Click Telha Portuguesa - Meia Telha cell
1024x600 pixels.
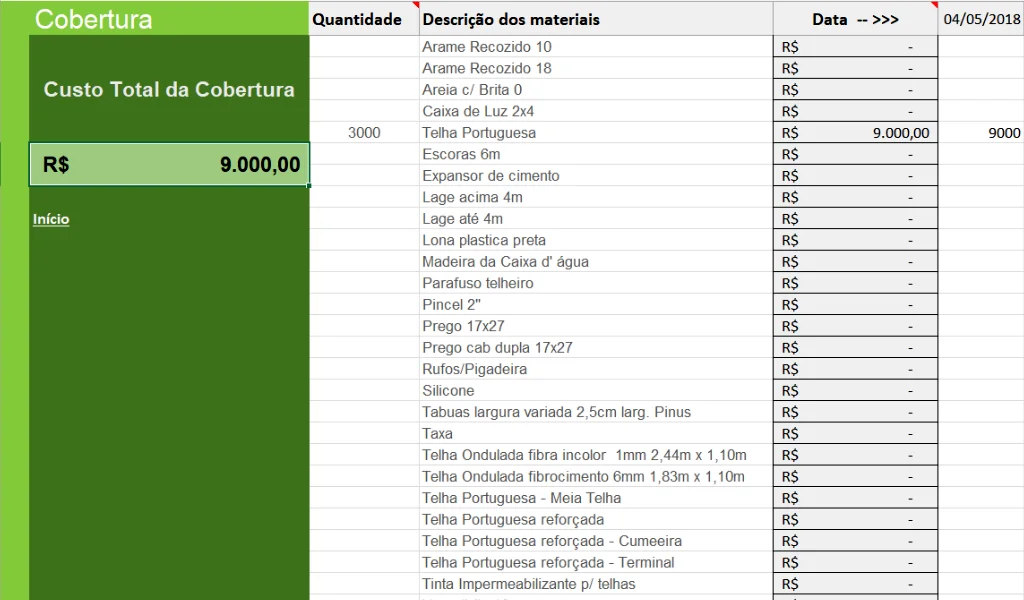point(596,498)
